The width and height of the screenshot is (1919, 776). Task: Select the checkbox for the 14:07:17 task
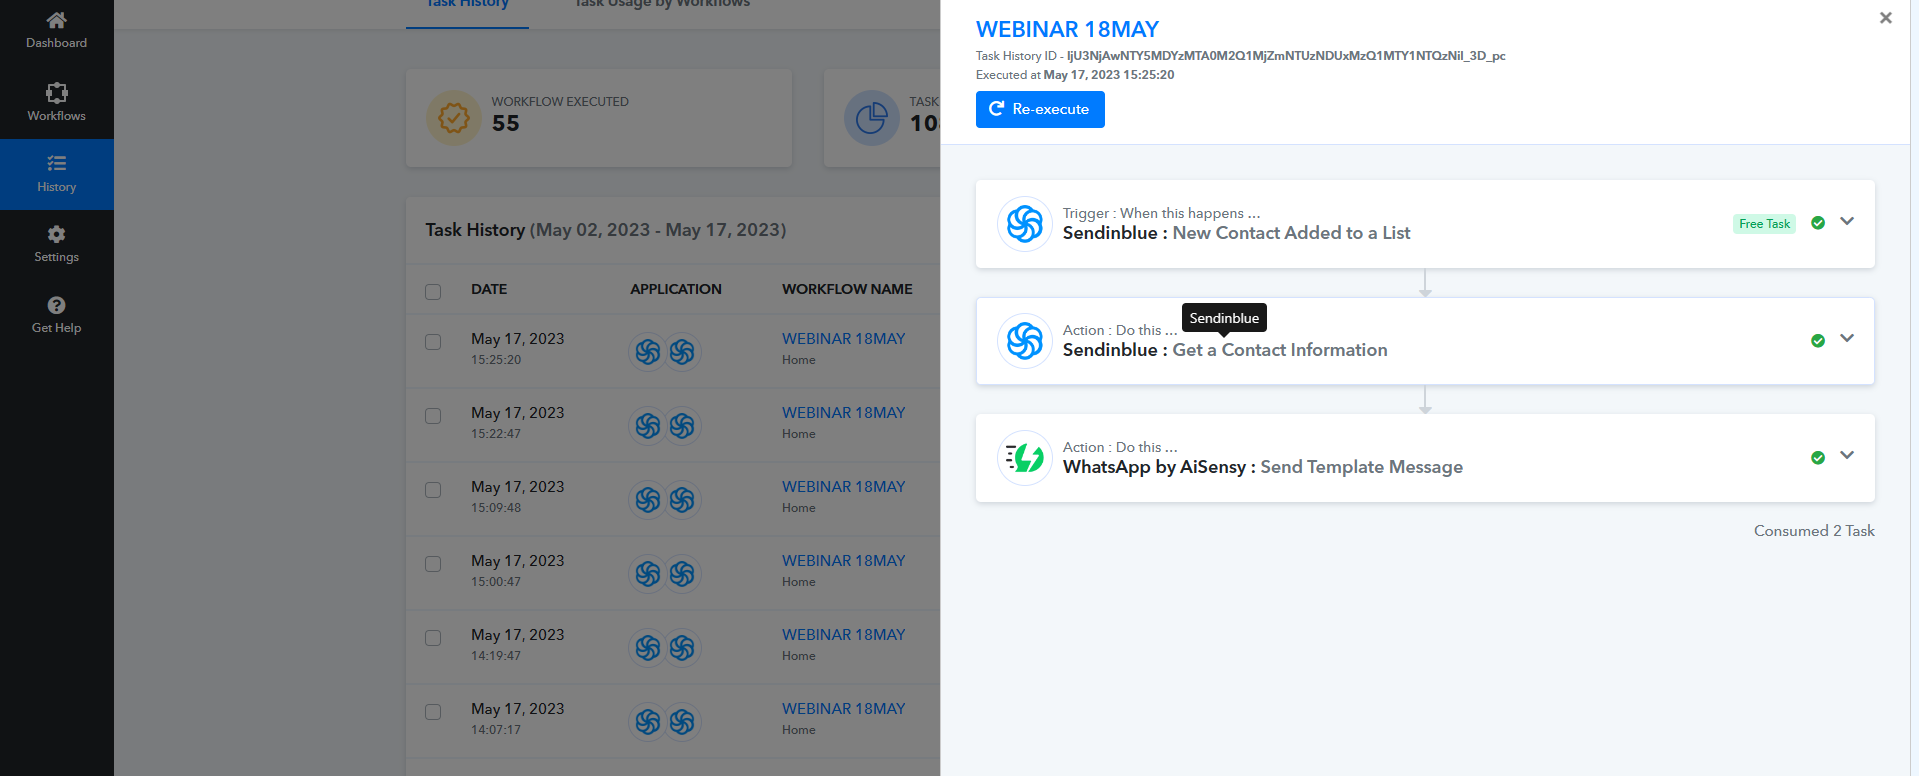point(433,712)
